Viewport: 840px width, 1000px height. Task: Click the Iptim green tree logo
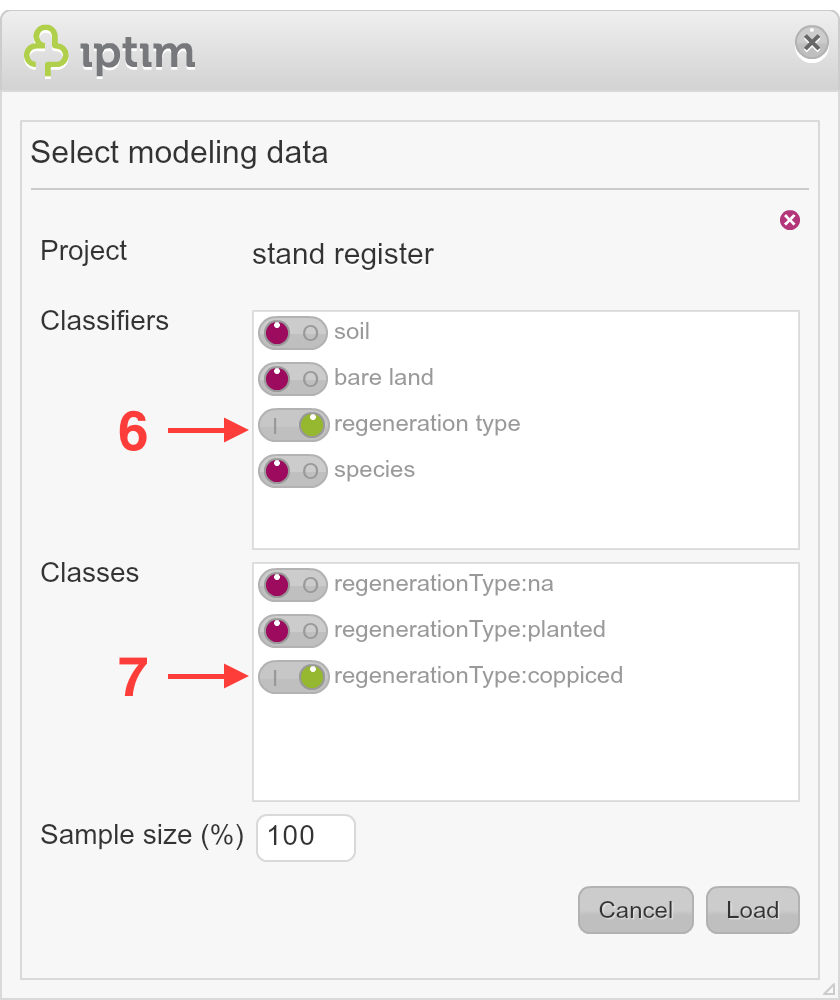pos(46,51)
